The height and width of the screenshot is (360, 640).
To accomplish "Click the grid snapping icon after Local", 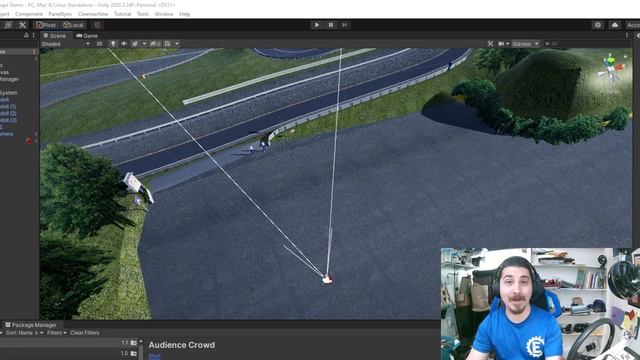I will pyautogui.click(x=97, y=25).
